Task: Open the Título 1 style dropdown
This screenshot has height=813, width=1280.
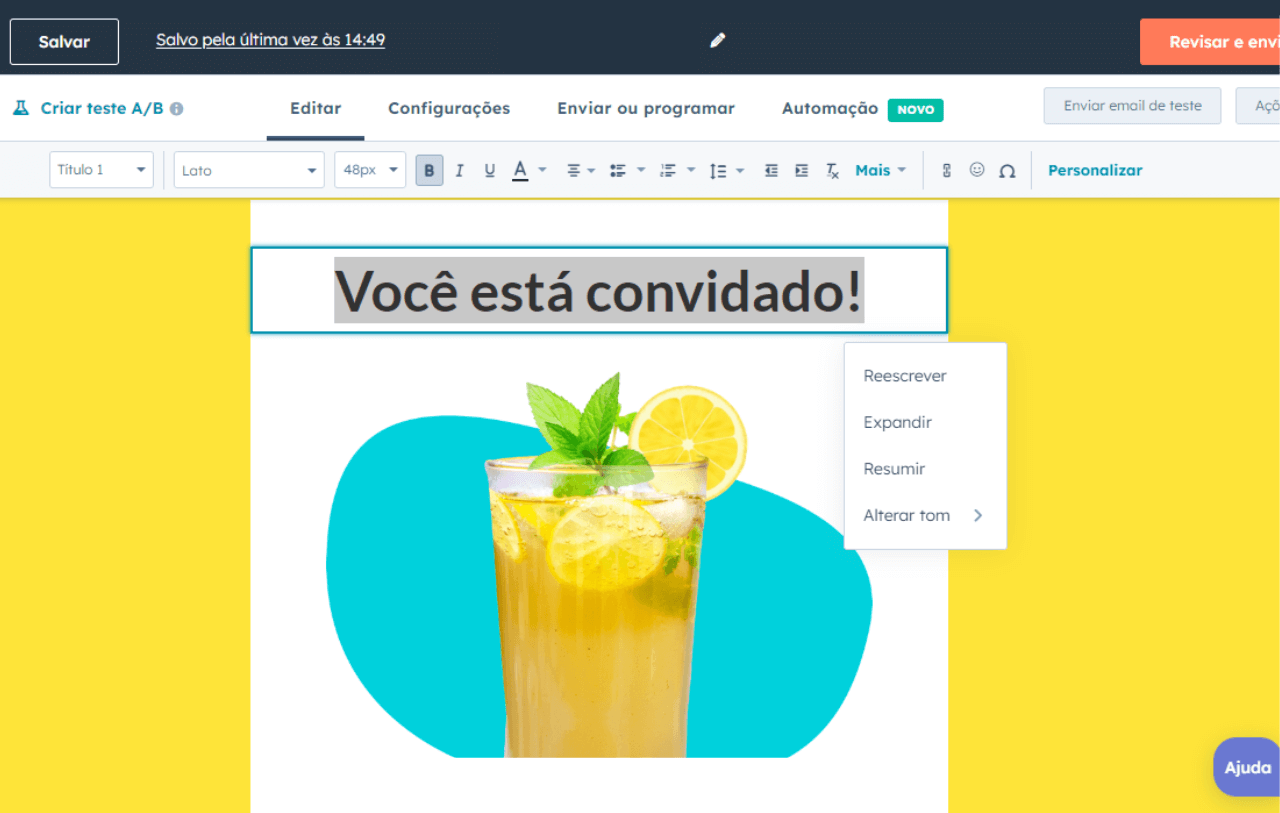Action: pos(101,170)
